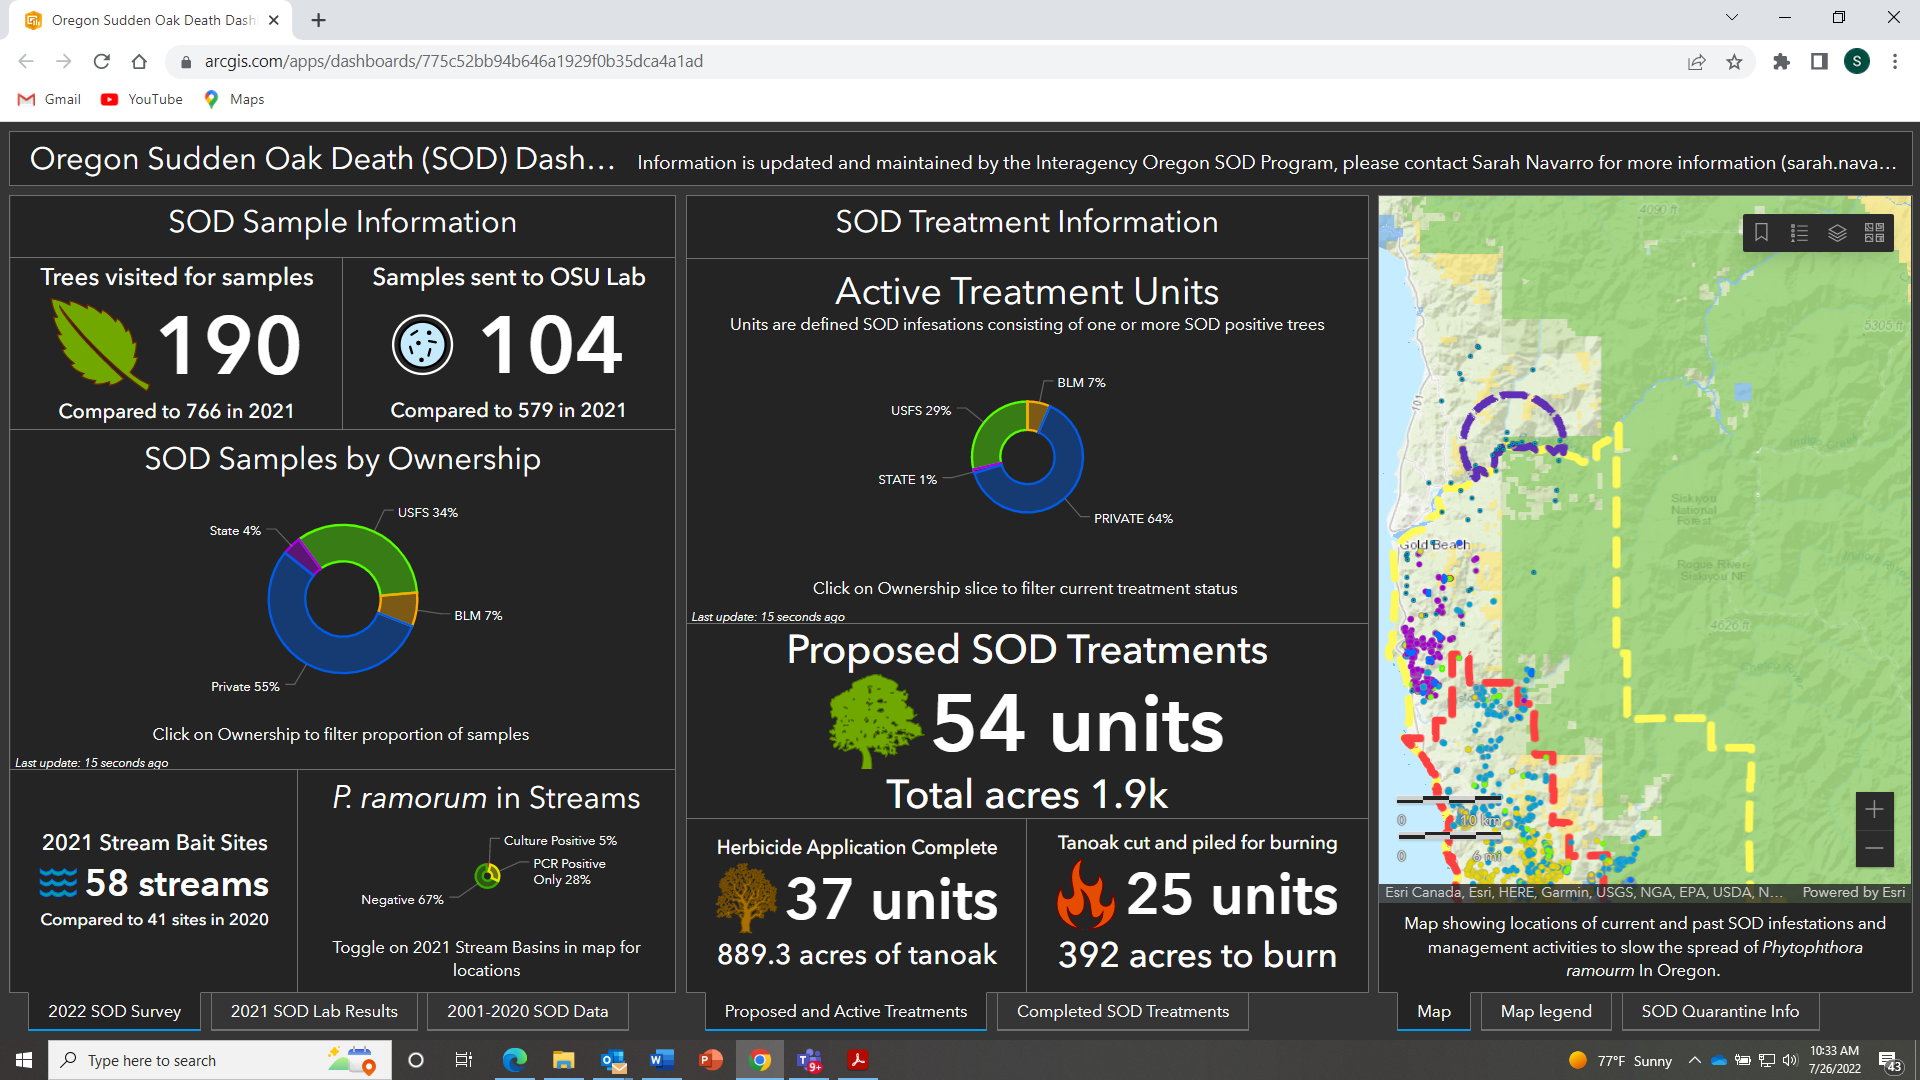The height and width of the screenshot is (1080, 1920).
Task: Open the map Bookmarks tool
Action: pyautogui.click(x=1761, y=233)
